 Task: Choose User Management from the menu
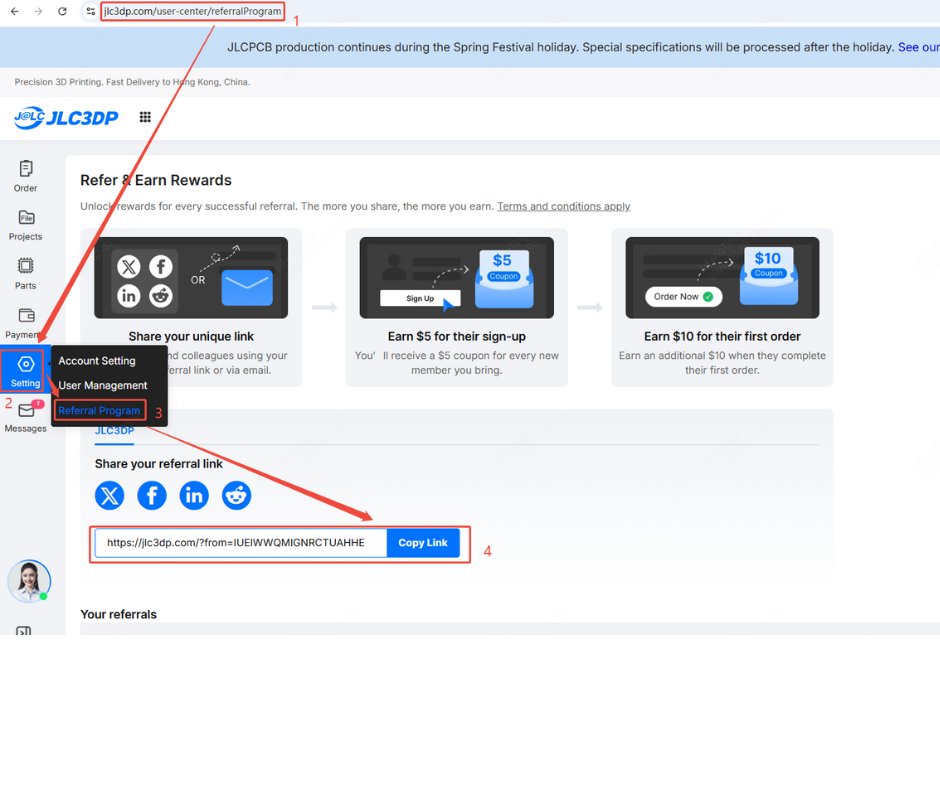[x=103, y=386]
